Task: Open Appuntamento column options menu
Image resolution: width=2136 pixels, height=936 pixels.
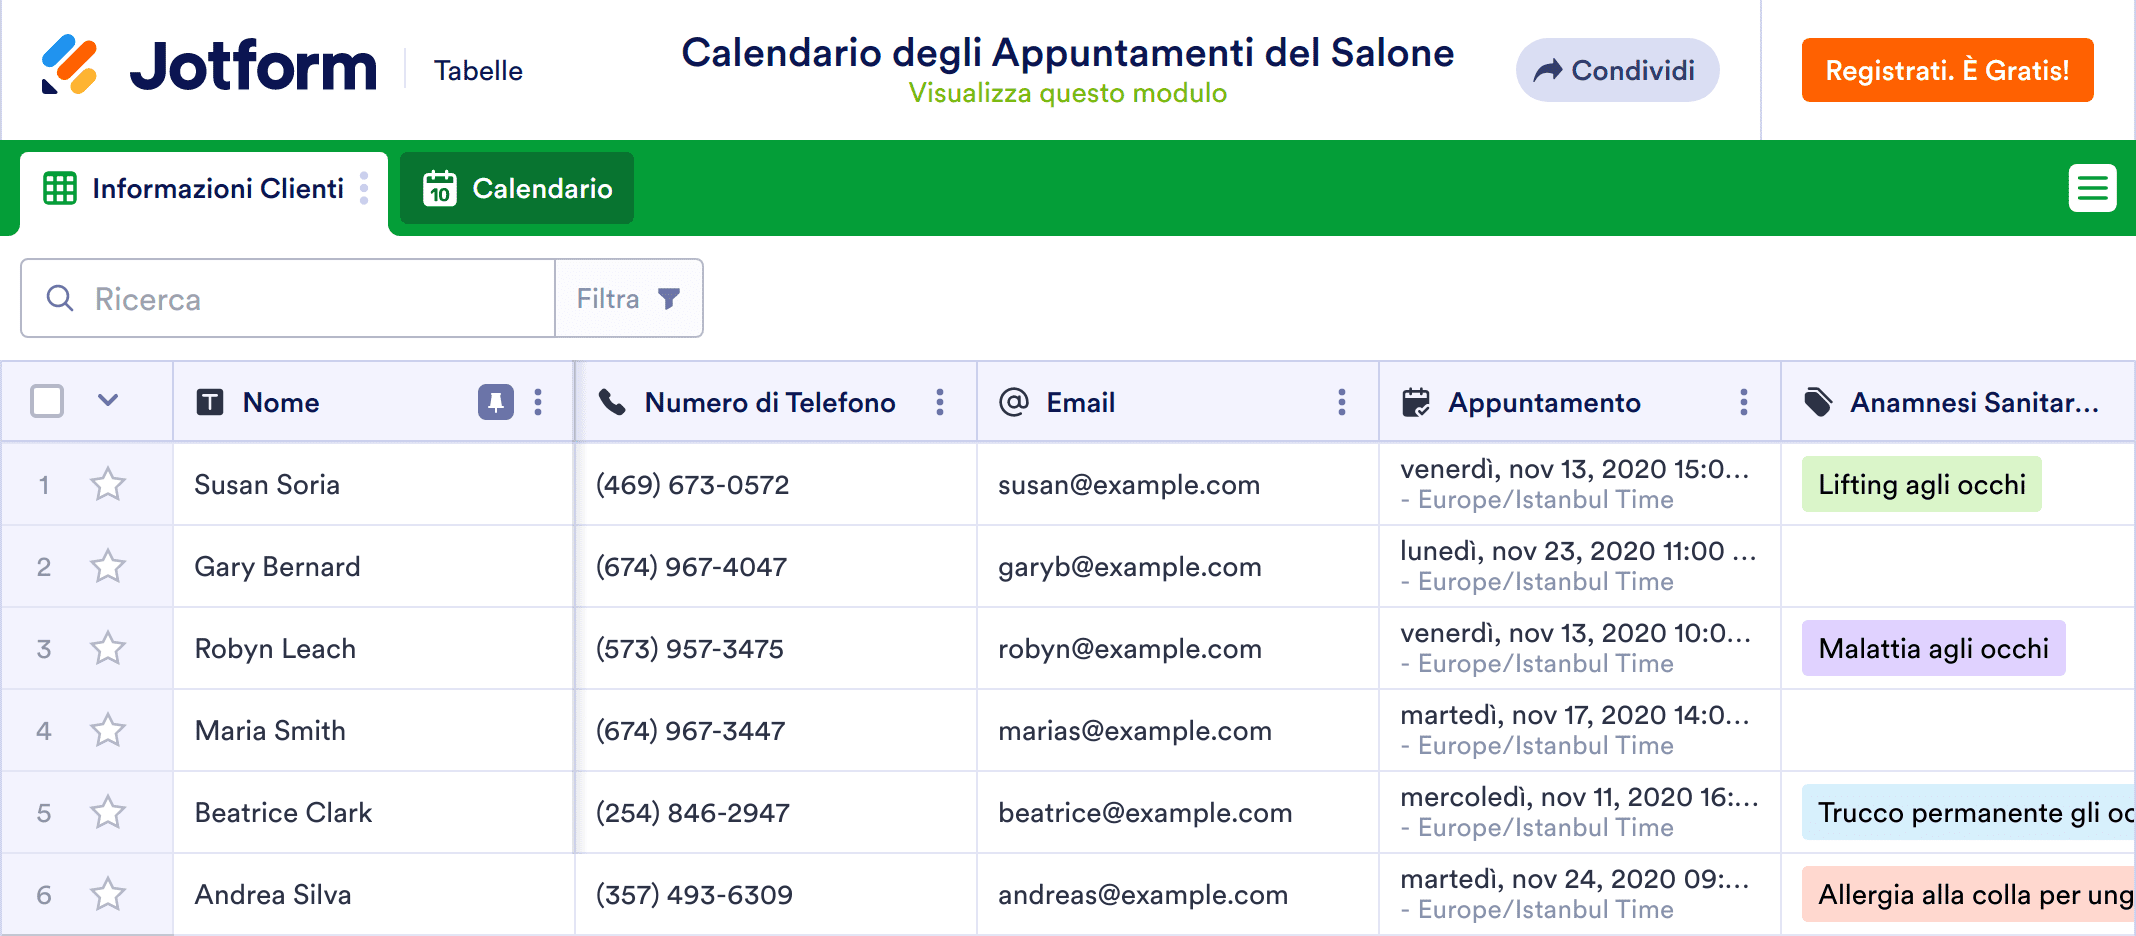Action: tap(1744, 402)
